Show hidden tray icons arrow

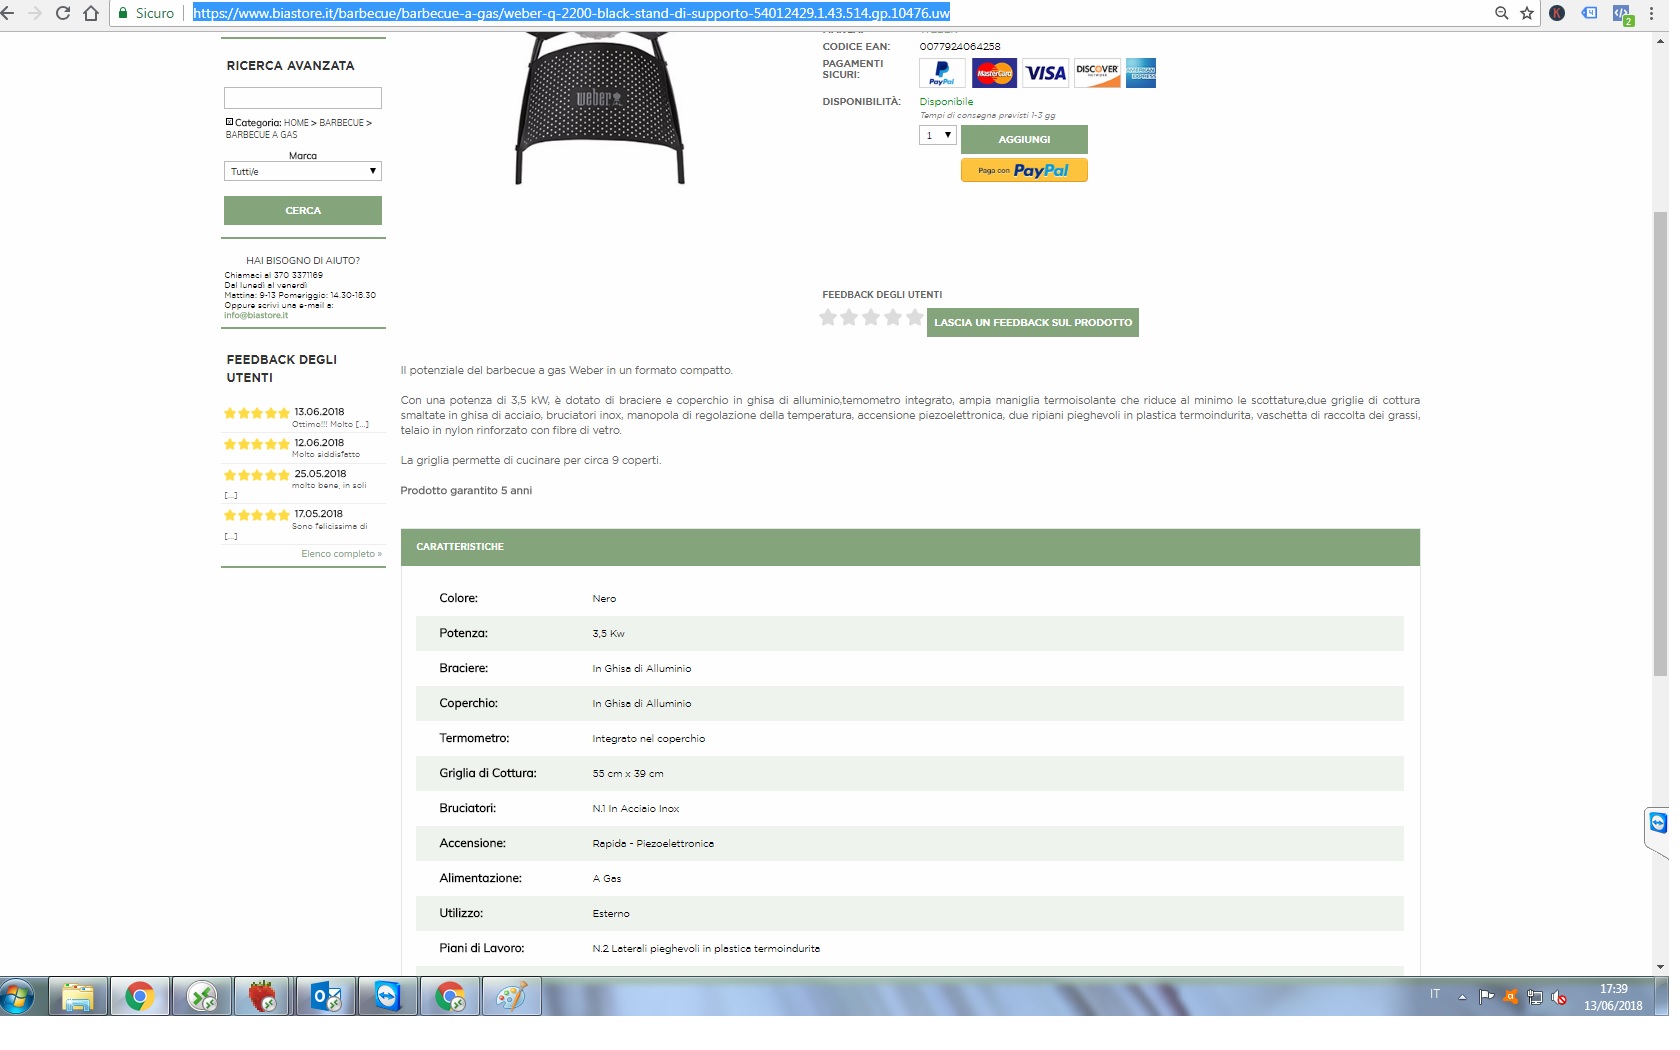click(1462, 997)
